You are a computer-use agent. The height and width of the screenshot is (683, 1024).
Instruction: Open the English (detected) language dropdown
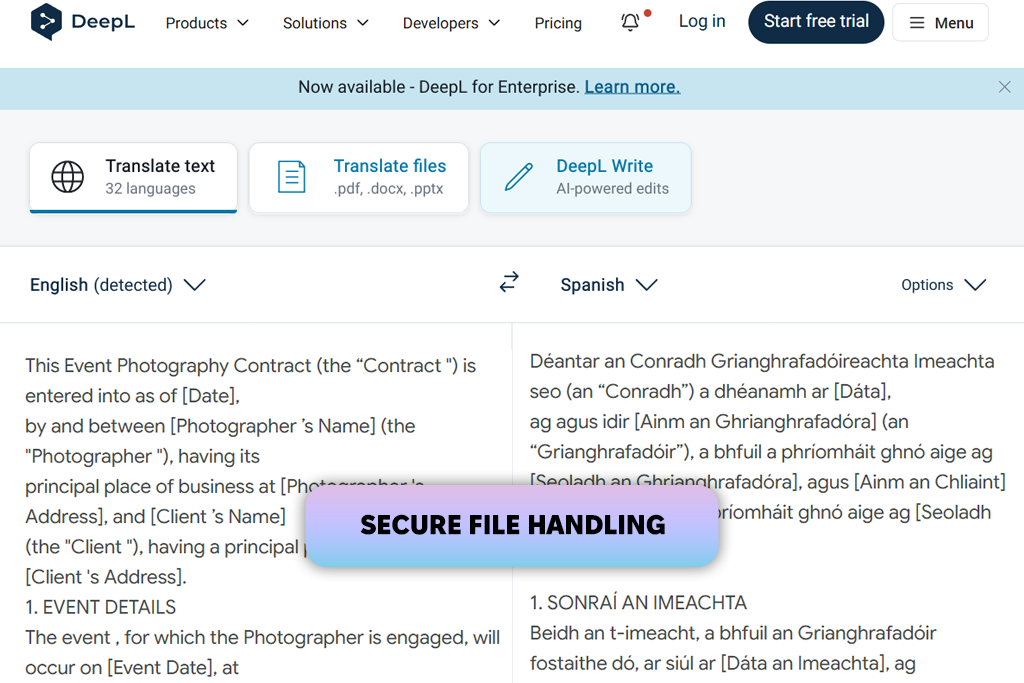(118, 285)
